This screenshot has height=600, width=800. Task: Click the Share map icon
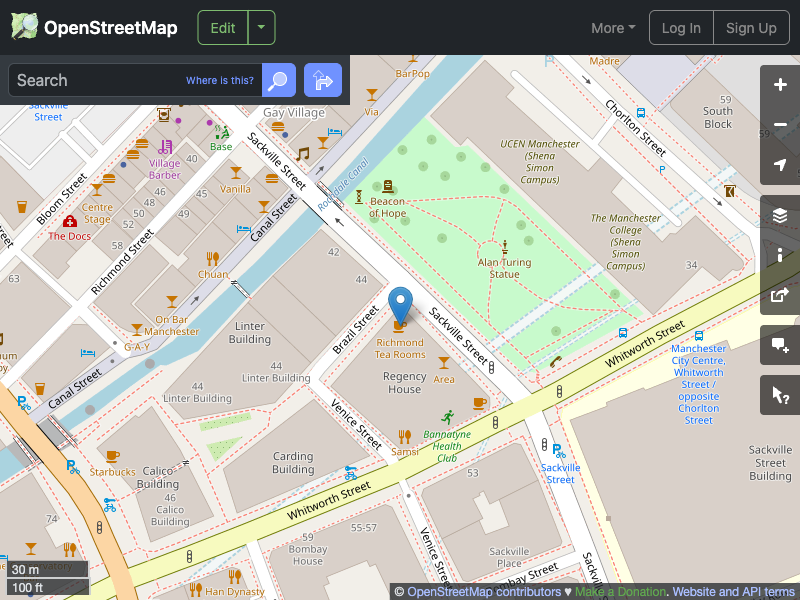click(x=780, y=295)
